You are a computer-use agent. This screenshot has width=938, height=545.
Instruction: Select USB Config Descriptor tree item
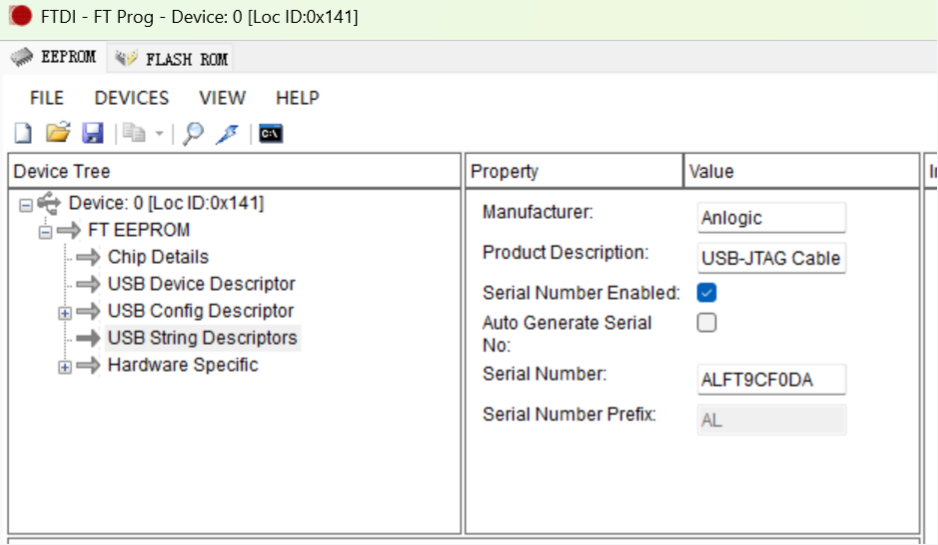[x=200, y=311]
